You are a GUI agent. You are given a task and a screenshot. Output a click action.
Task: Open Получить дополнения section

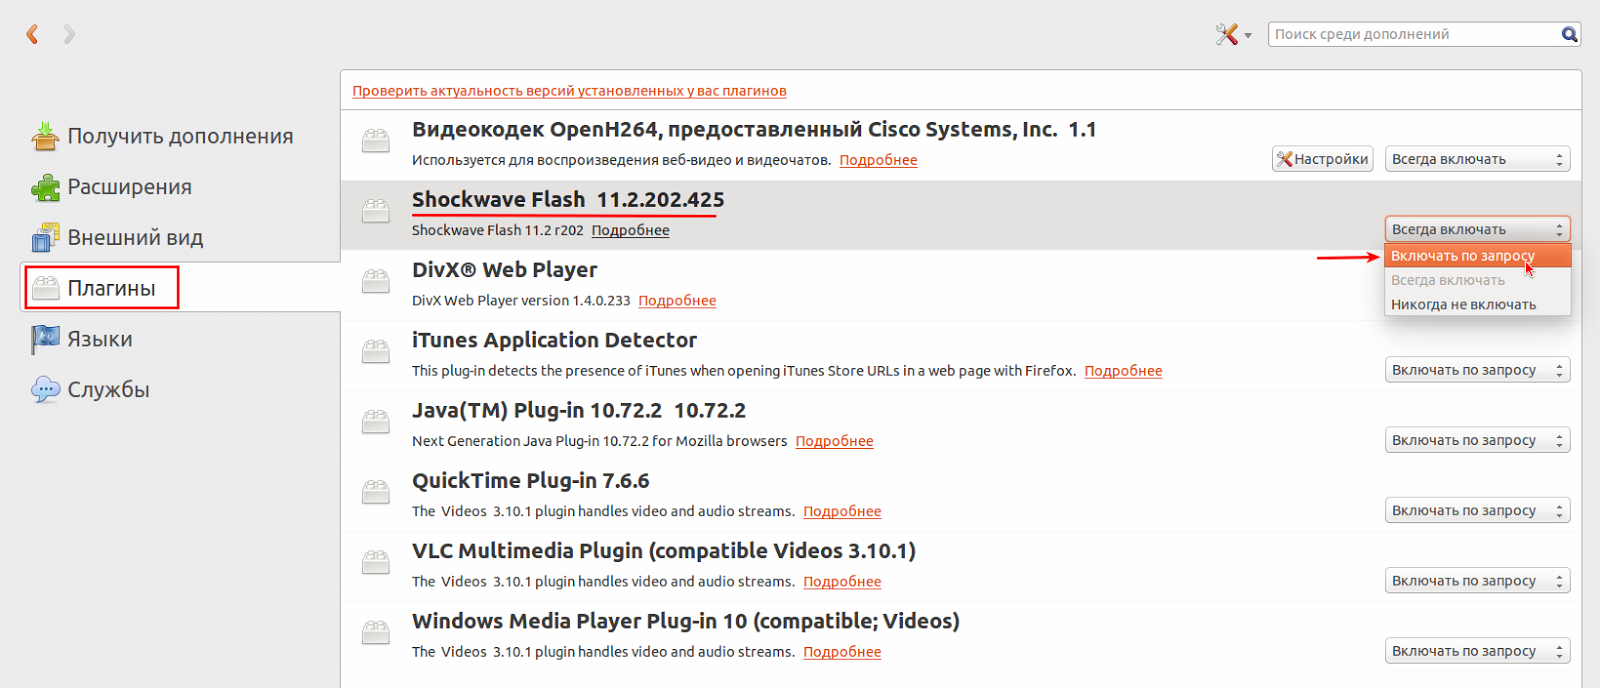click(180, 136)
